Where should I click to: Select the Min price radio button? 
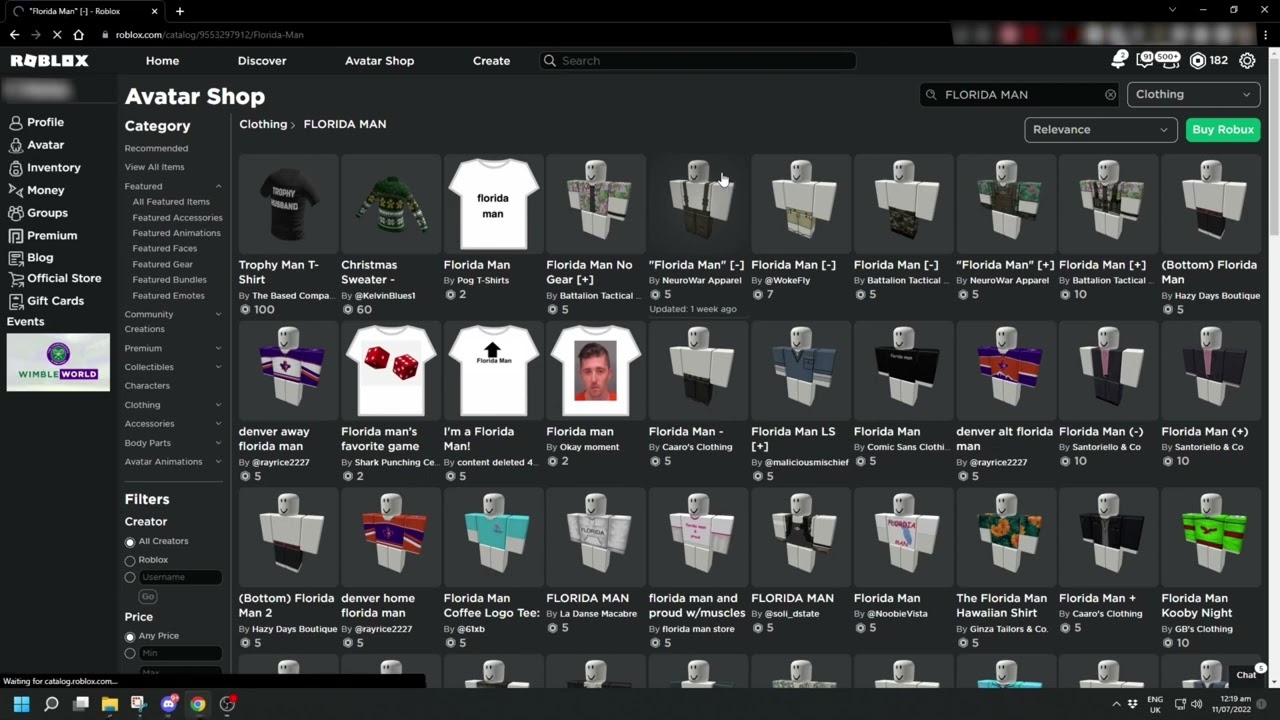(130, 654)
